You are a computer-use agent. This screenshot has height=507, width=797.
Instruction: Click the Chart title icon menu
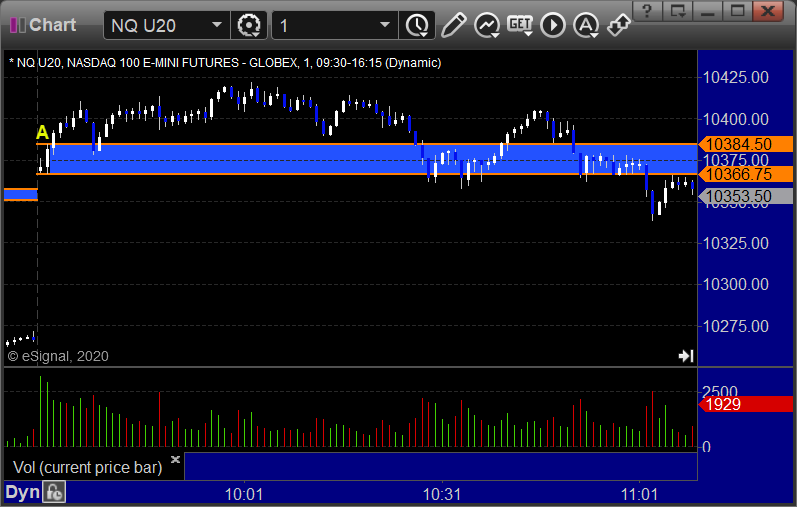(x=18, y=25)
